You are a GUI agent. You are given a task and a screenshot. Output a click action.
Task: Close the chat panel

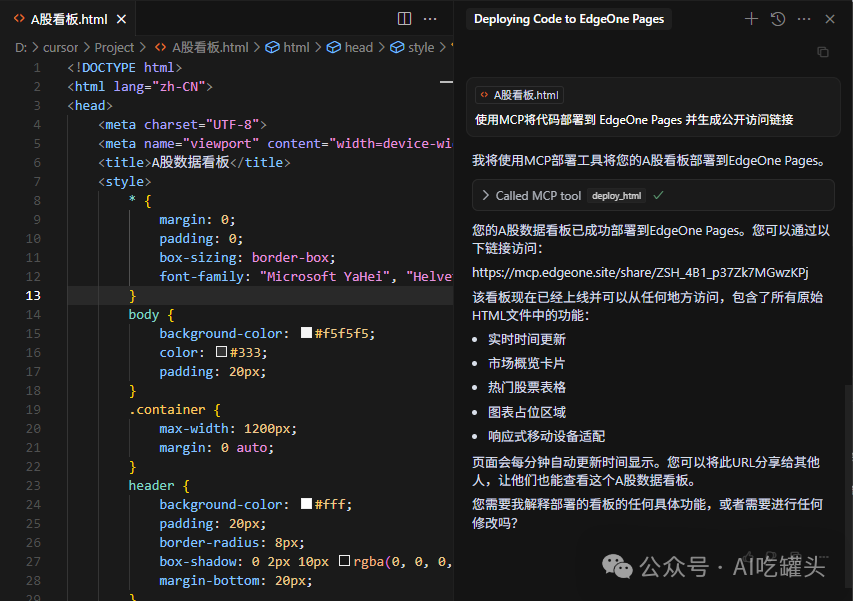[x=830, y=19]
